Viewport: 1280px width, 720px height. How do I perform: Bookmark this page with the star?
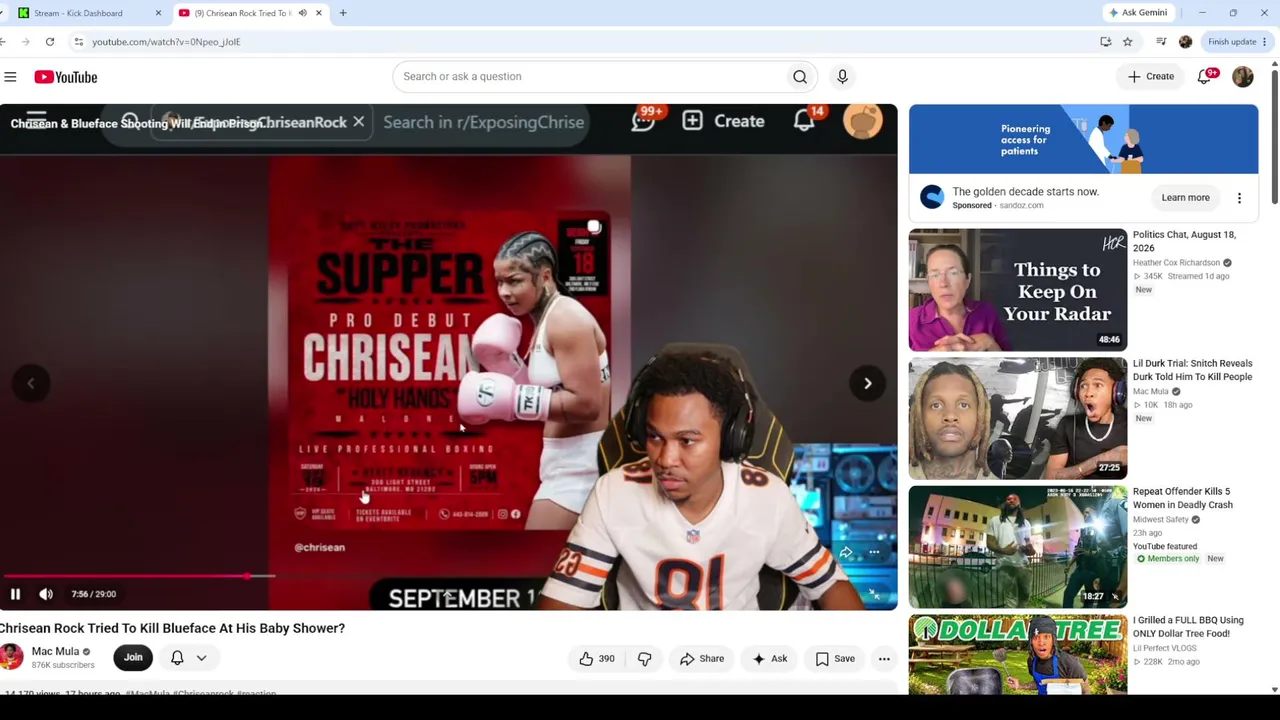tap(1128, 42)
